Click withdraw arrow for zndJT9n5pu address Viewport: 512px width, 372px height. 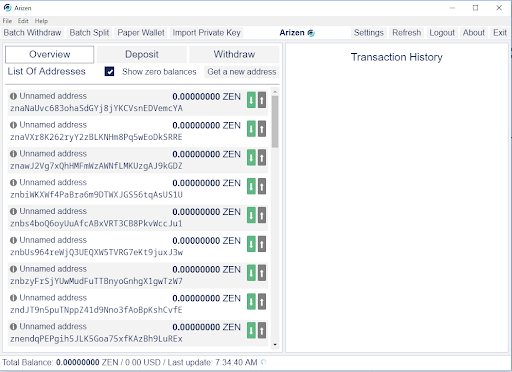pos(262,302)
